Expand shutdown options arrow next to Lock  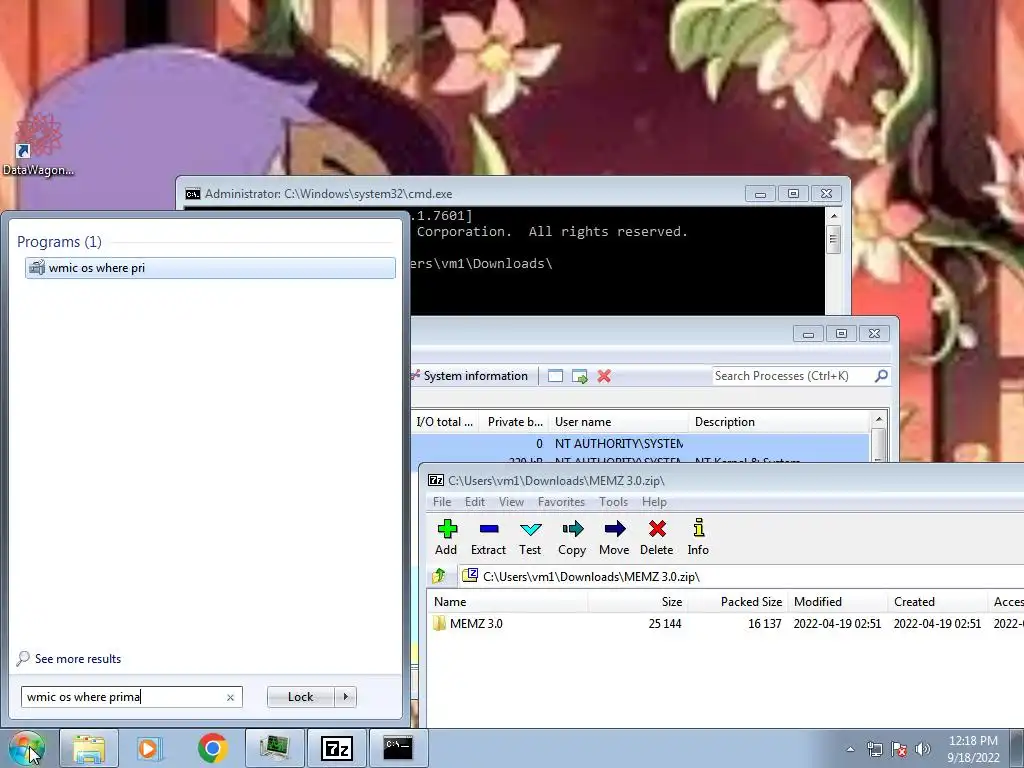345,697
